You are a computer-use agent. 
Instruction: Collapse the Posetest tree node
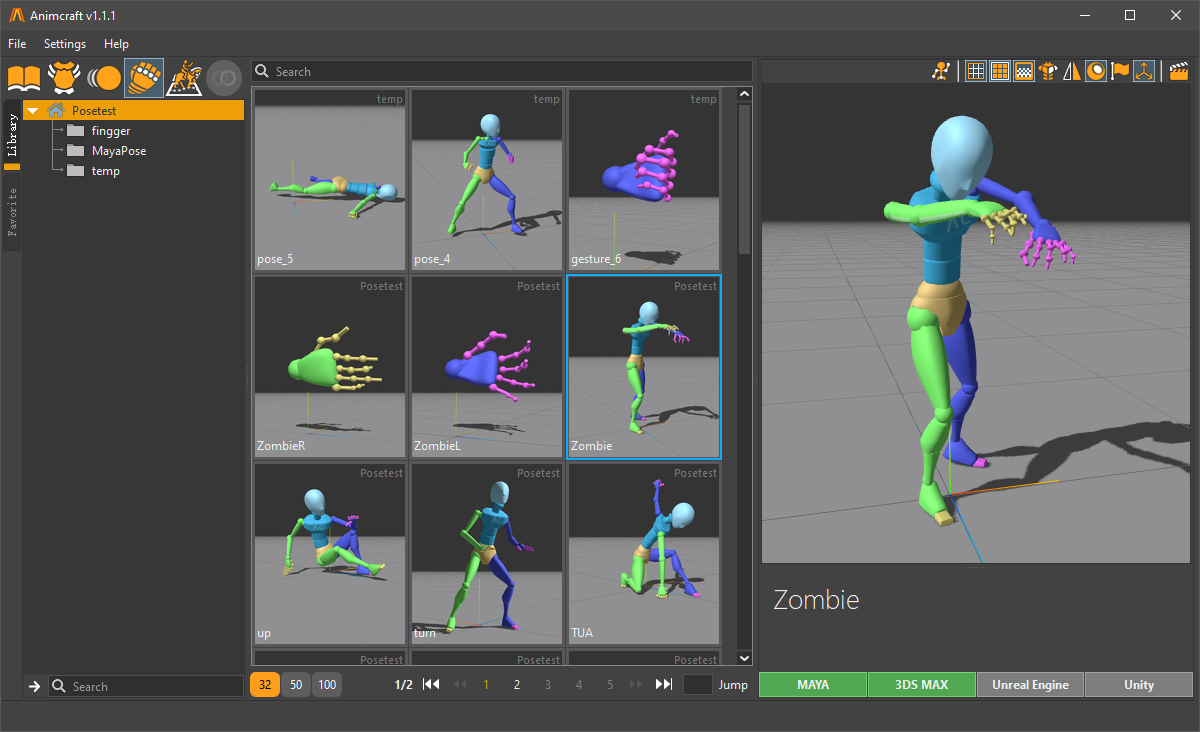tap(33, 111)
